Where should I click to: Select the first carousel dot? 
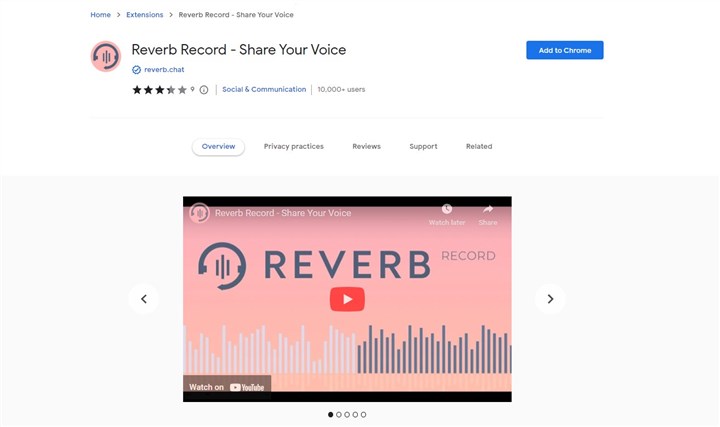(x=331, y=415)
